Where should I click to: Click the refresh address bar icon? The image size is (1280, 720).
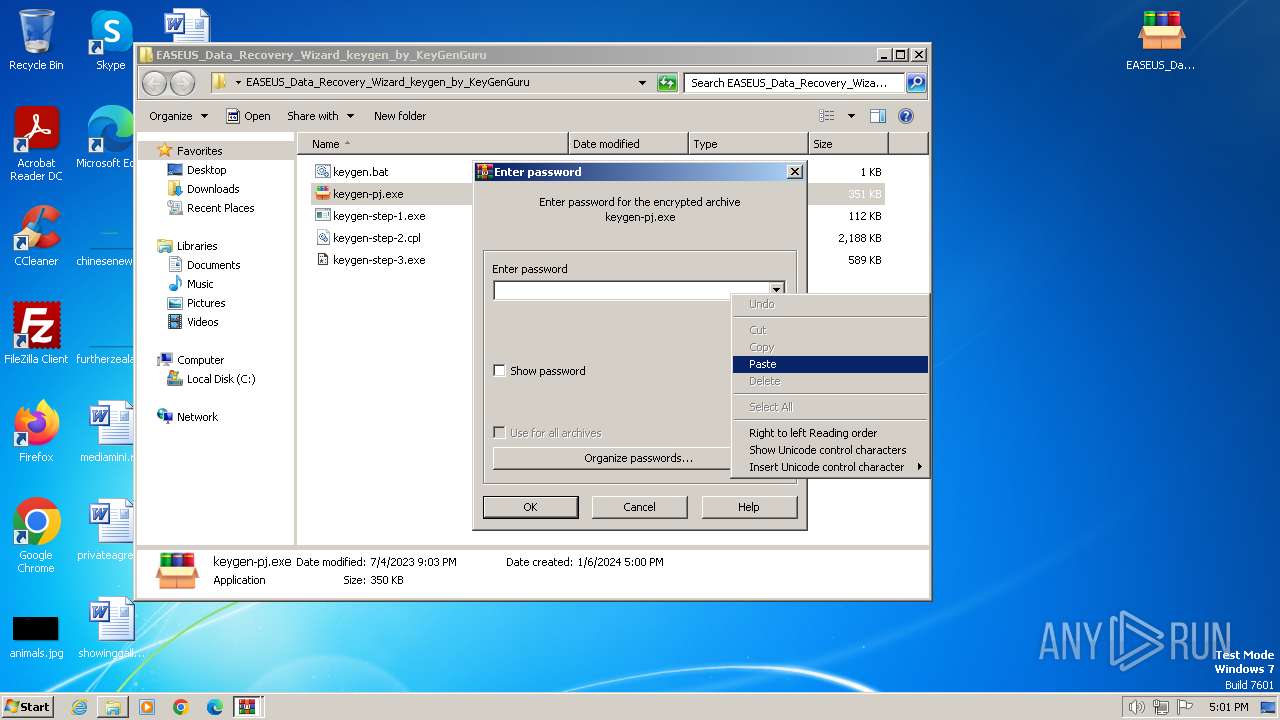pos(667,83)
